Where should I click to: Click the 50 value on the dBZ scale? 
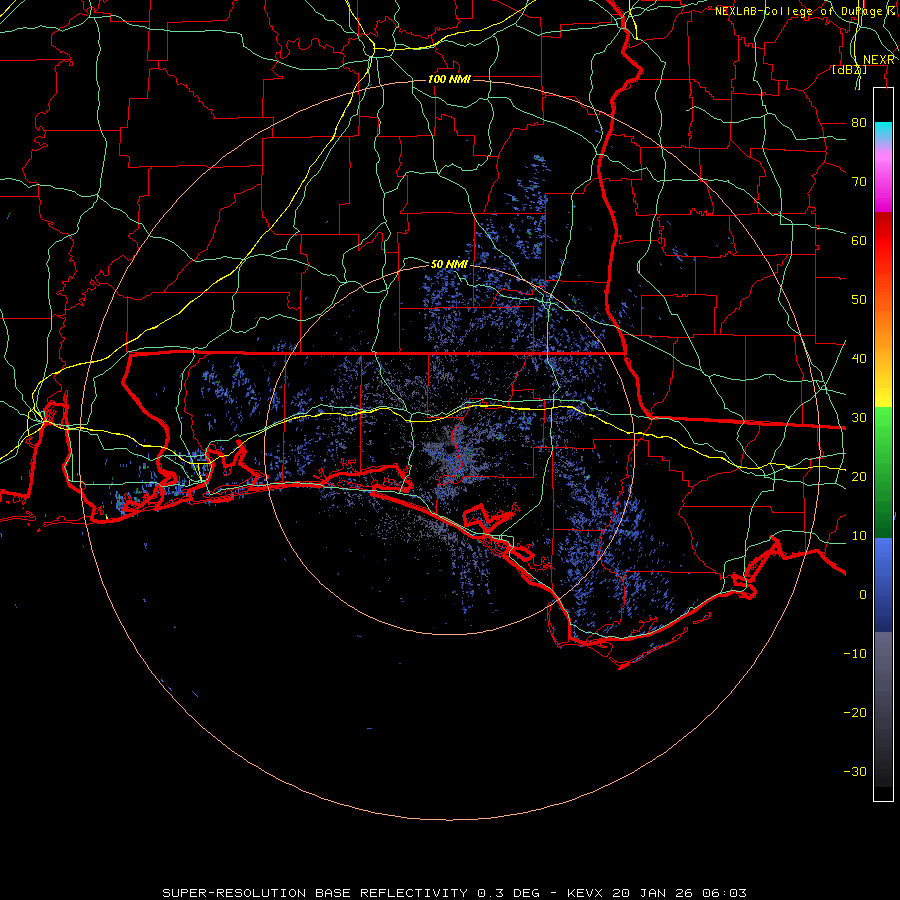[x=859, y=300]
